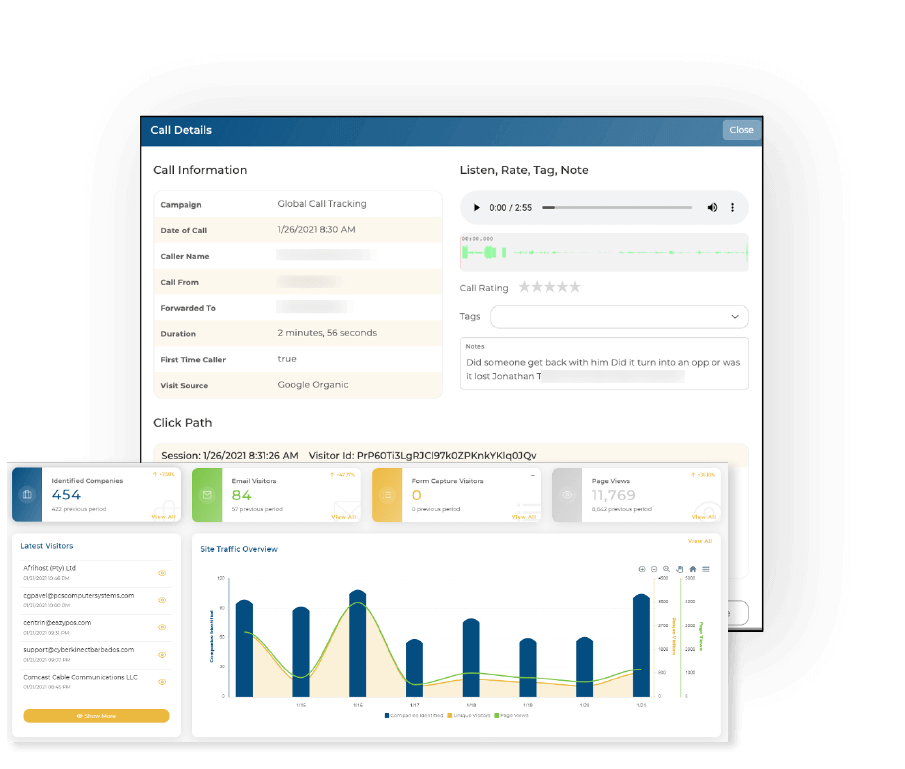Click Show More under Latest Visitors

click(96, 716)
